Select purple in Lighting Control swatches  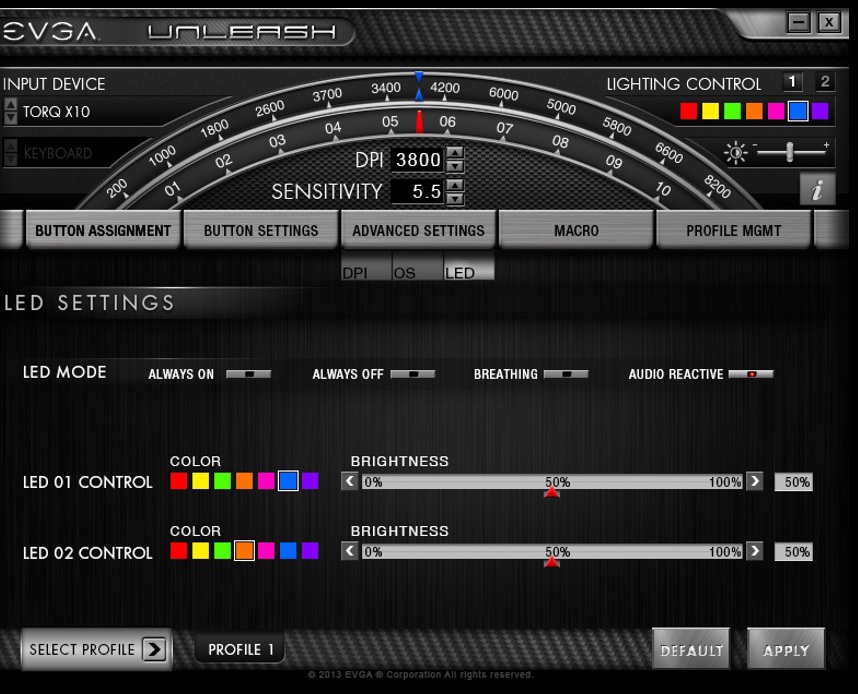point(820,111)
